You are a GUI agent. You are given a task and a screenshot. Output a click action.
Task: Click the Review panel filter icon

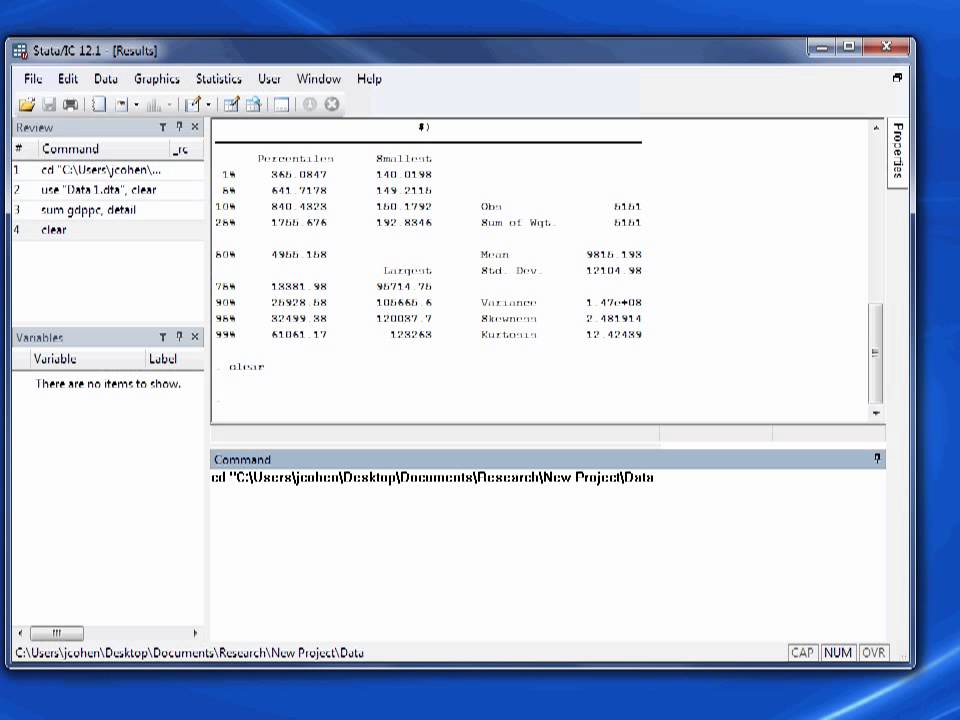coord(163,127)
